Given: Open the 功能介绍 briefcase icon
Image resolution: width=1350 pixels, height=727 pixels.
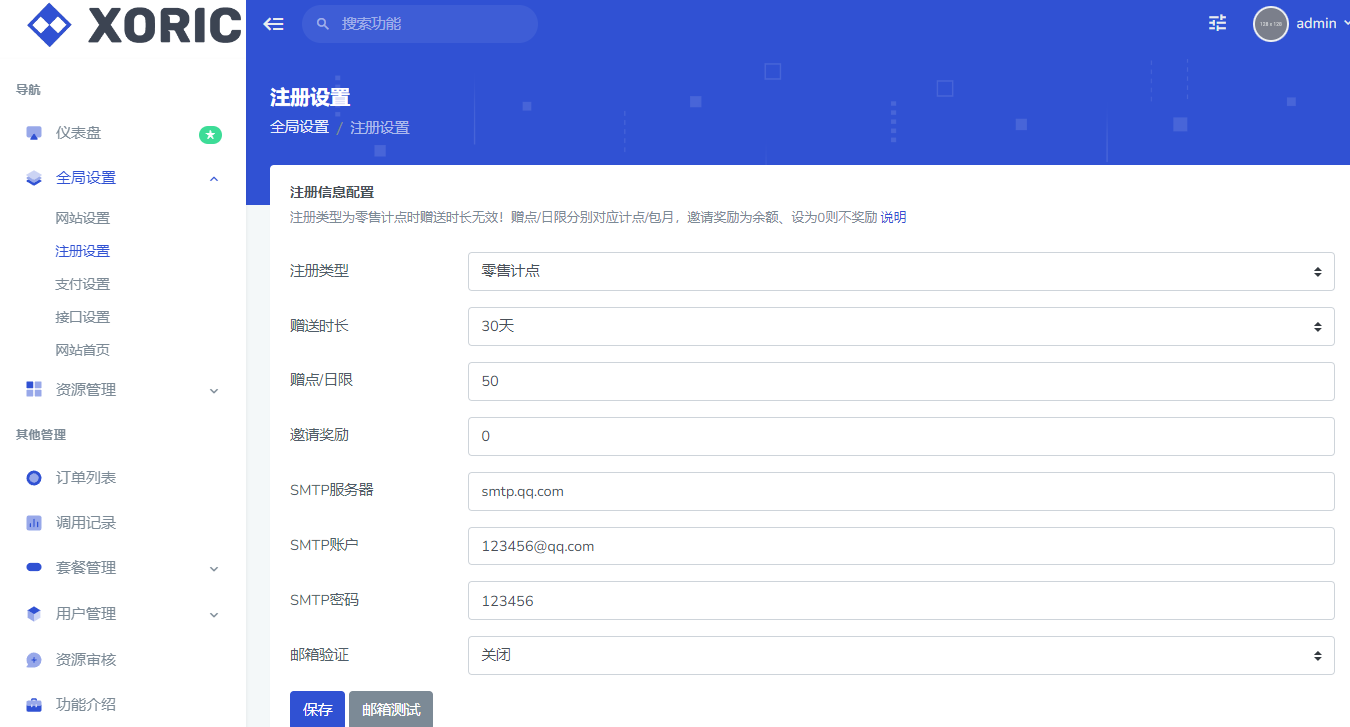Looking at the screenshot, I should tap(34, 705).
